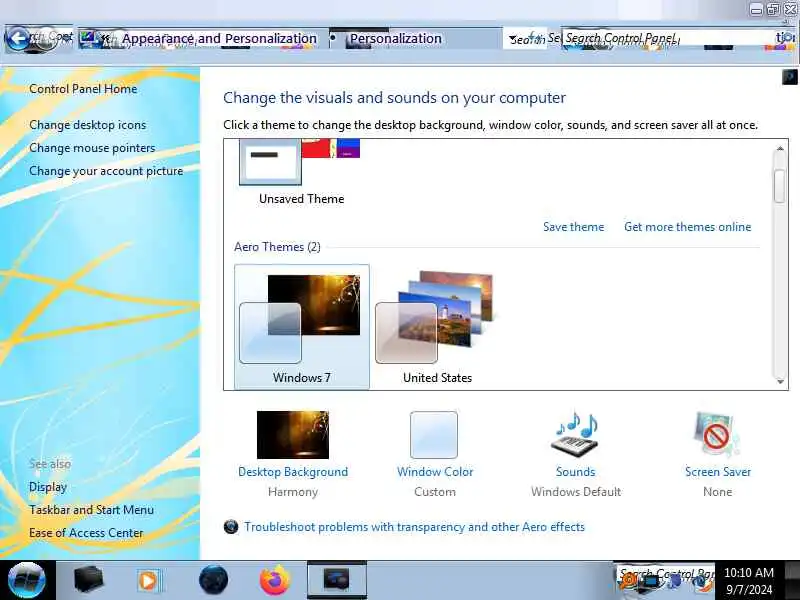Click the taskbar clock 10:10 AM
800x600 pixels.
[748, 581]
